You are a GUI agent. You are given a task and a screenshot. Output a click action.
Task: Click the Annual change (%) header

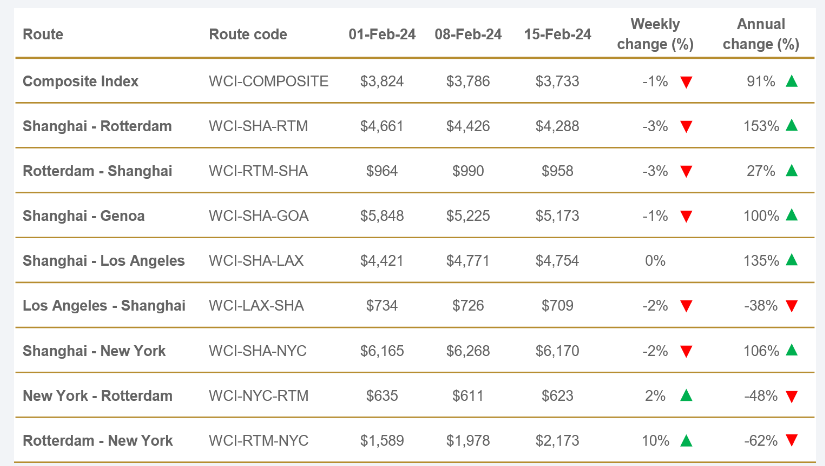(760, 34)
